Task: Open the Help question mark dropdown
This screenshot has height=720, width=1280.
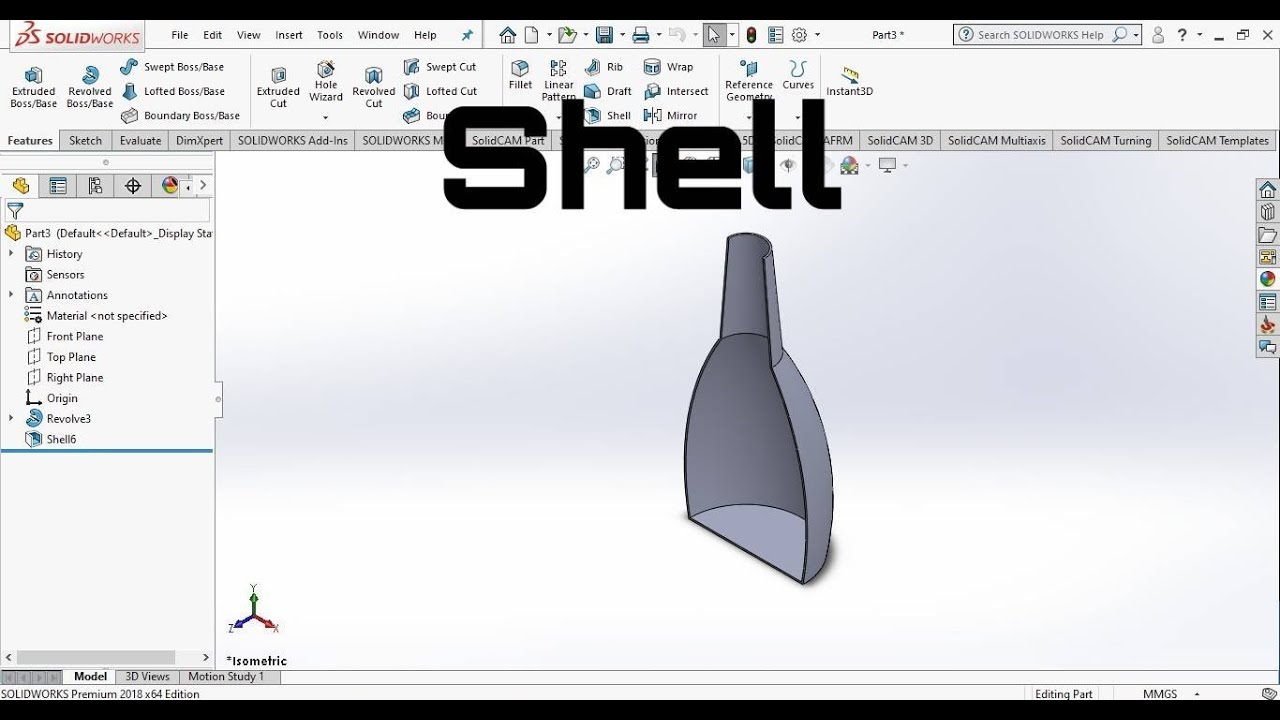Action: click(1199, 35)
